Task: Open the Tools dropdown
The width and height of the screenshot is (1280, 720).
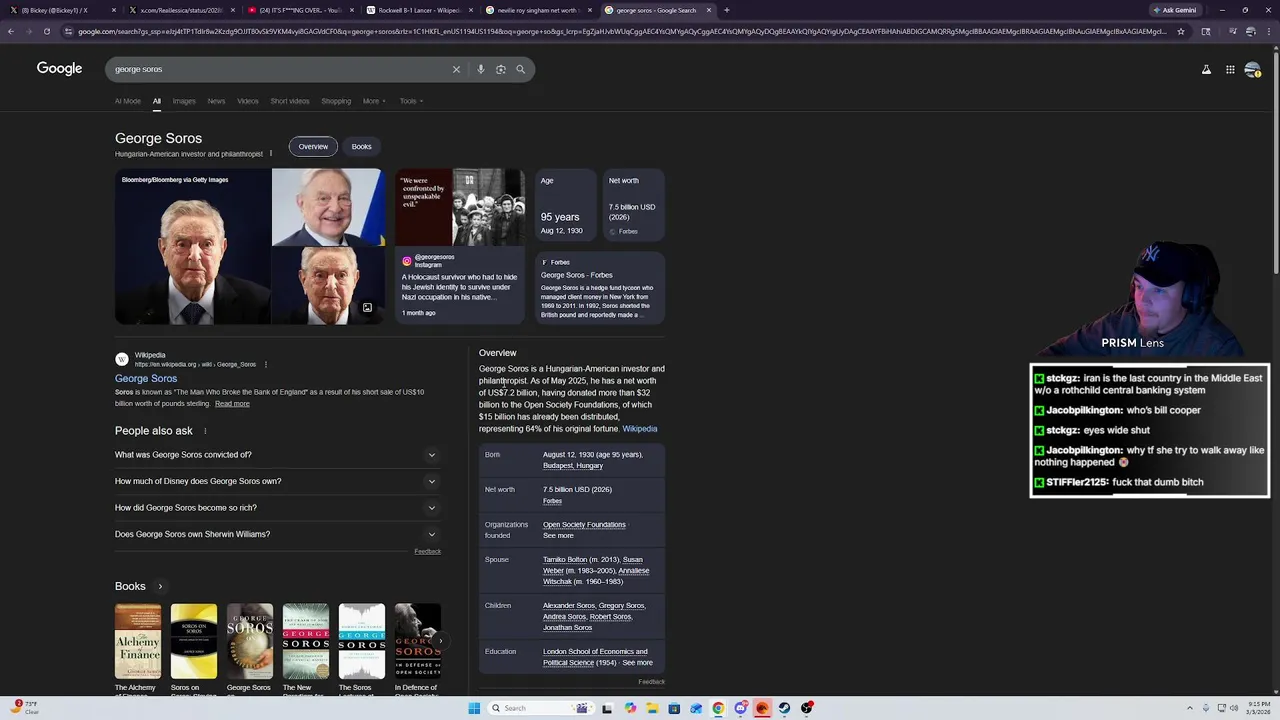Action: pos(411,101)
